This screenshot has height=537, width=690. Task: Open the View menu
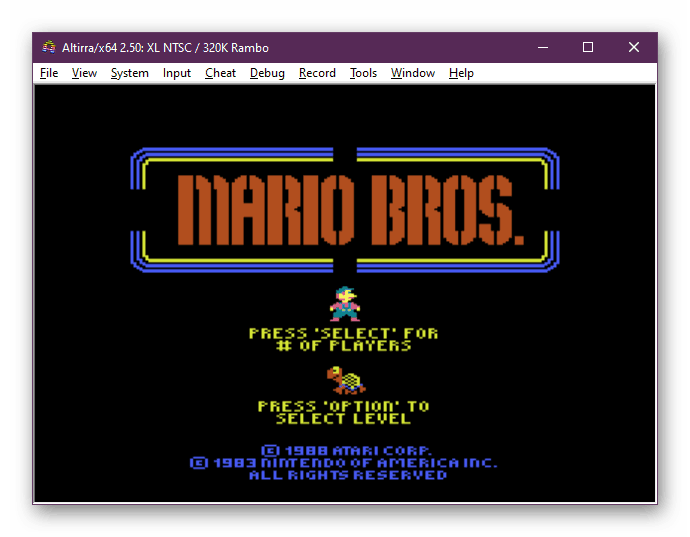[x=84, y=73]
